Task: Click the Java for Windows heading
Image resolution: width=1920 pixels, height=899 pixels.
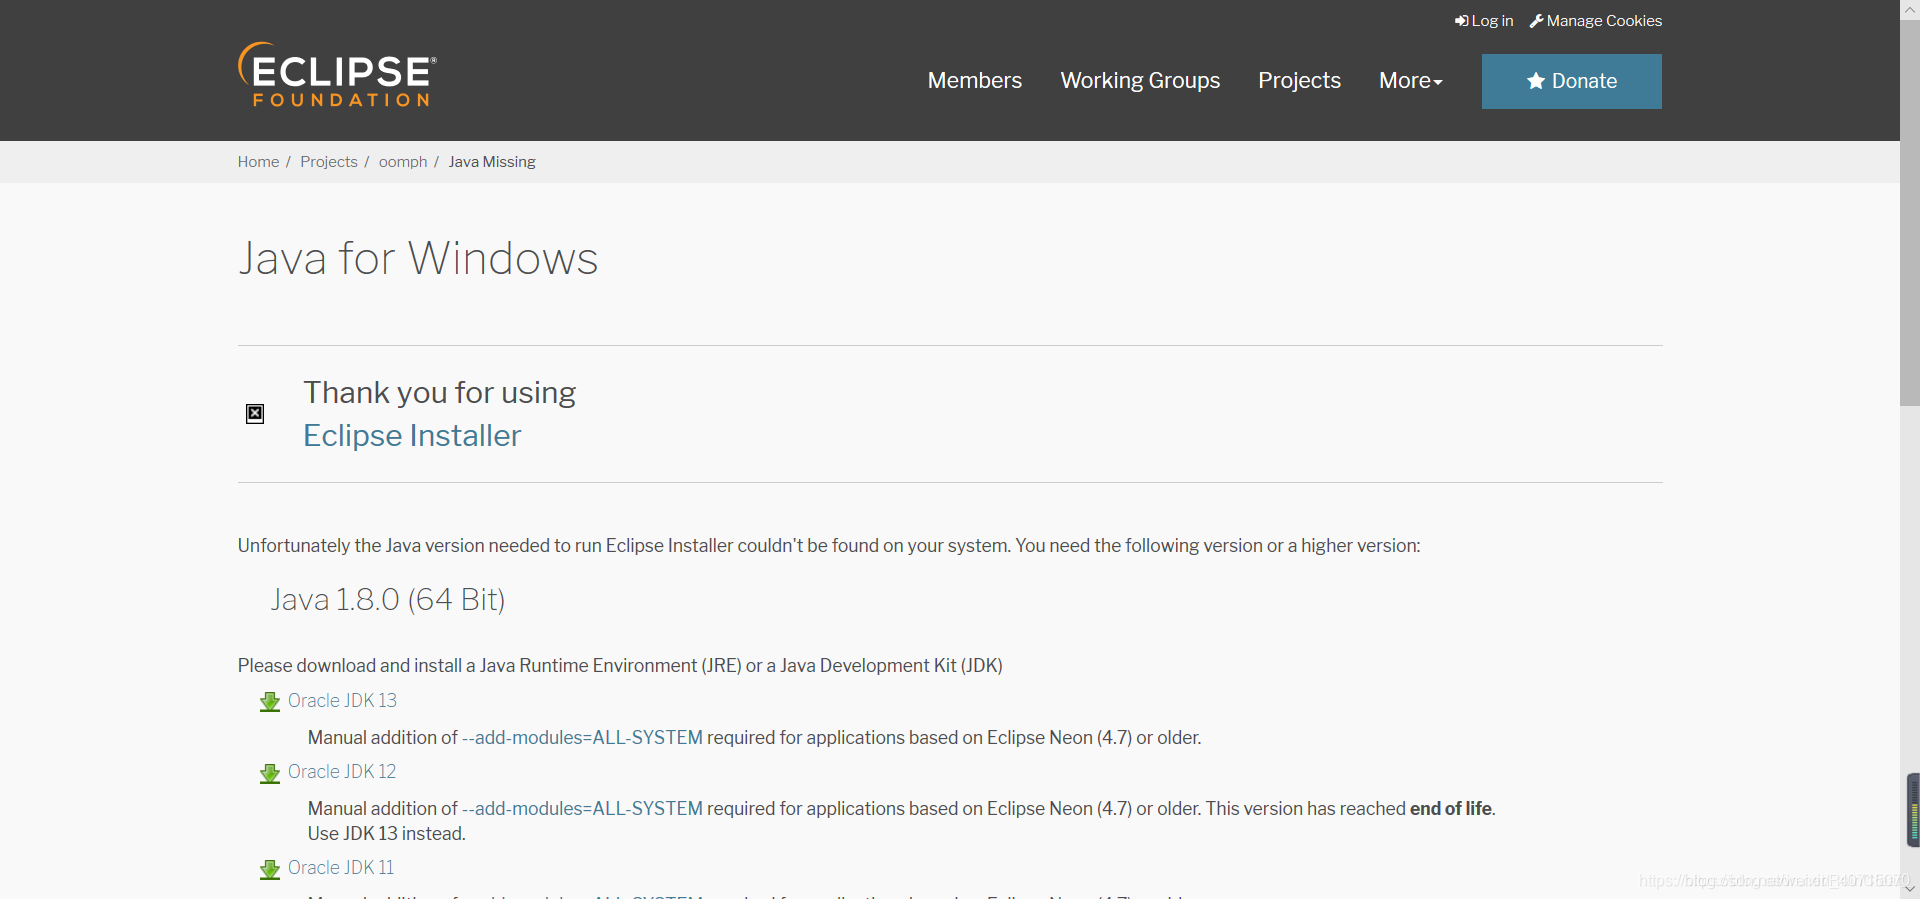Action: point(418,258)
